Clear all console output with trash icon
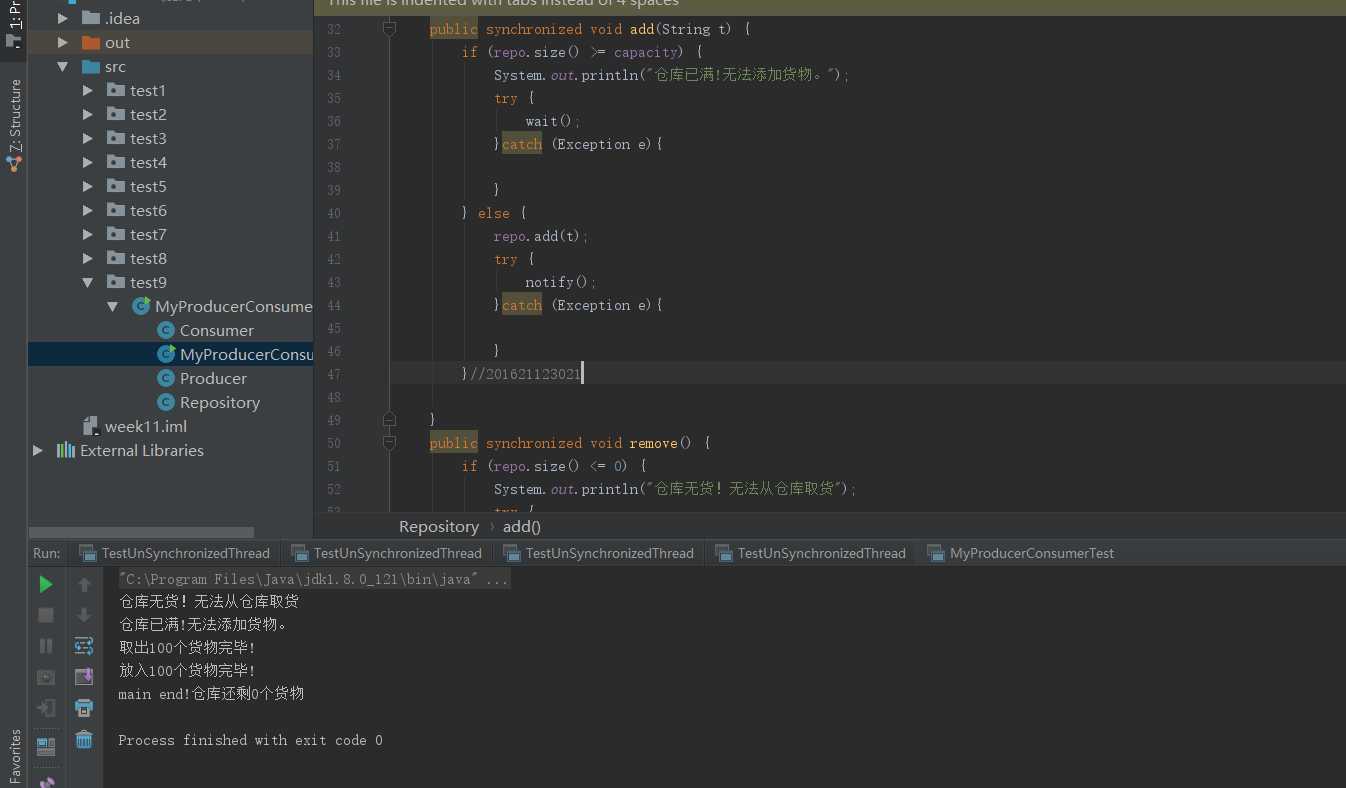Viewport: 1346px width, 788px height. [84, 739]
